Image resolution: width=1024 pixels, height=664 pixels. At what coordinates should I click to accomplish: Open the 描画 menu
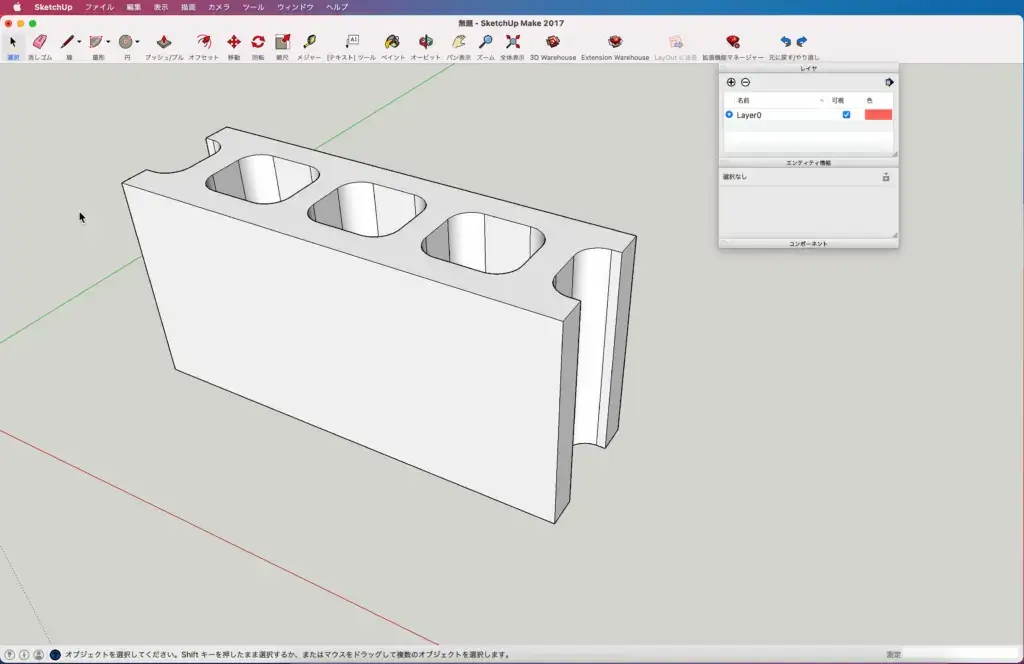tap(188, 7)
